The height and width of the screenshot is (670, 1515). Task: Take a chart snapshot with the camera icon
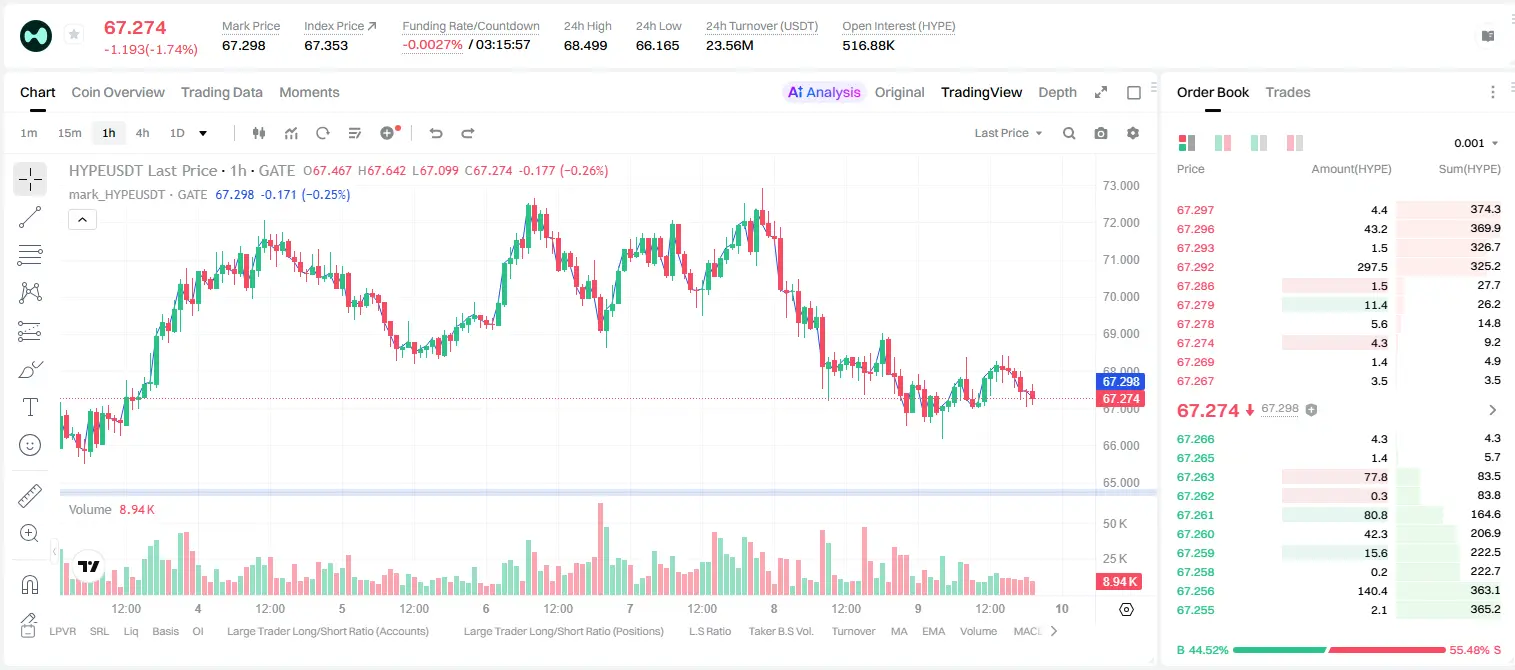coord(1101,133)
